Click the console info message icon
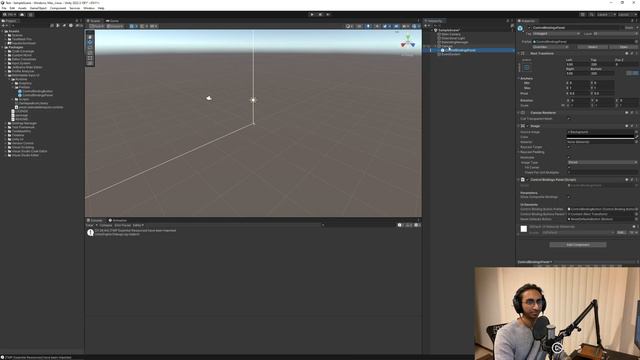 point(90,233)
